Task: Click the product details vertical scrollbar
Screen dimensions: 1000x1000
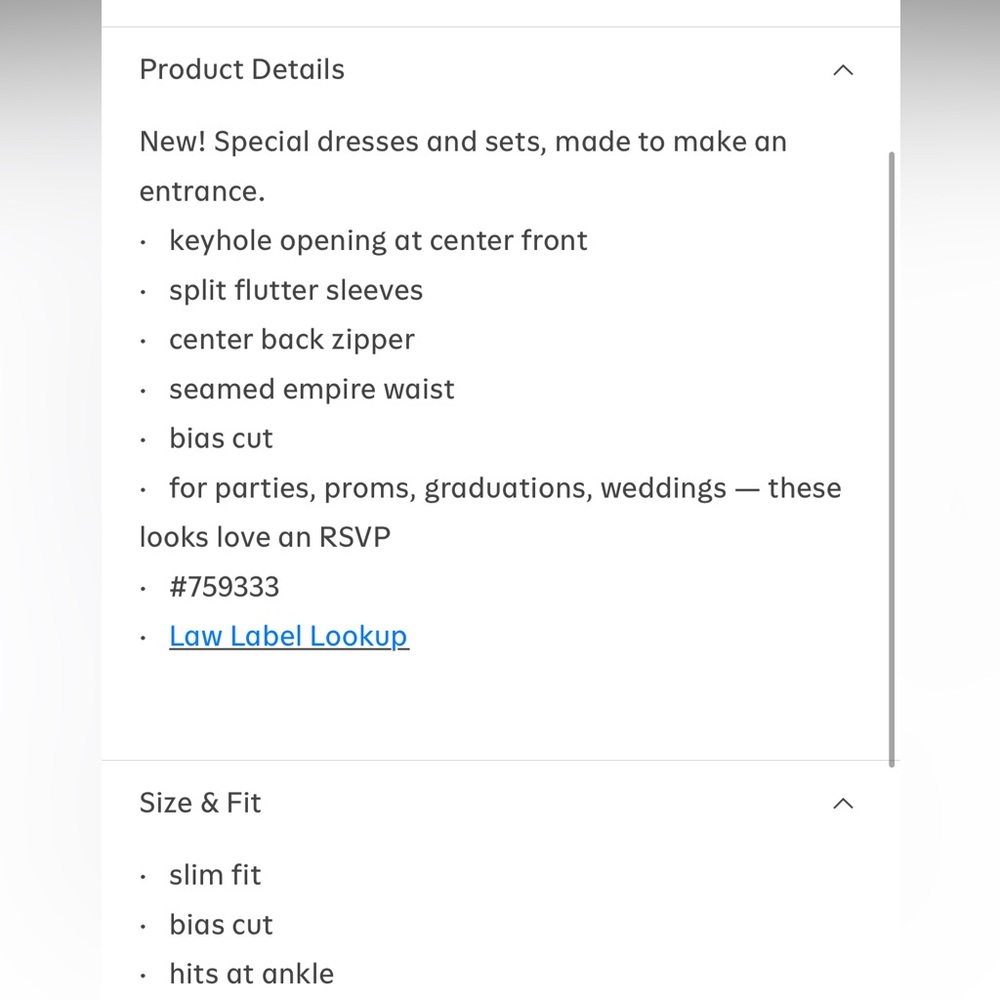Action: (x=891, y=459)
